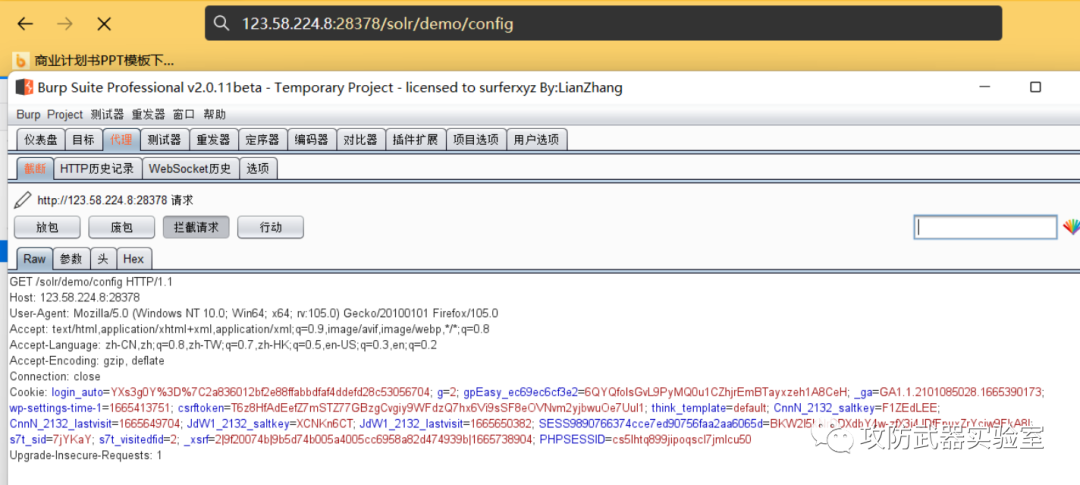Click the browser back arrow
Viewport: 1080px width, 485px height.
[x=25, y=24]
